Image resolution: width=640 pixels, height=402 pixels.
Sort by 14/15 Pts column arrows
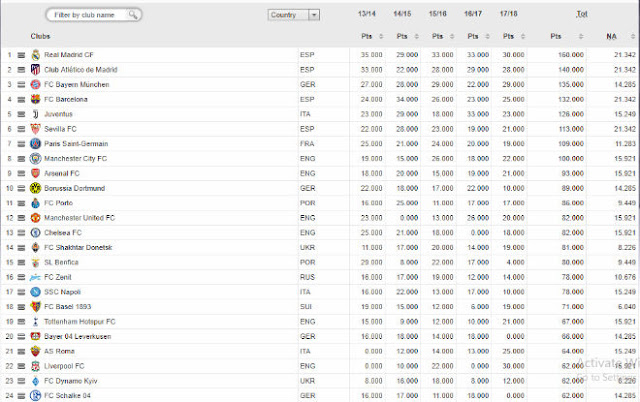[x=416, y=36]
